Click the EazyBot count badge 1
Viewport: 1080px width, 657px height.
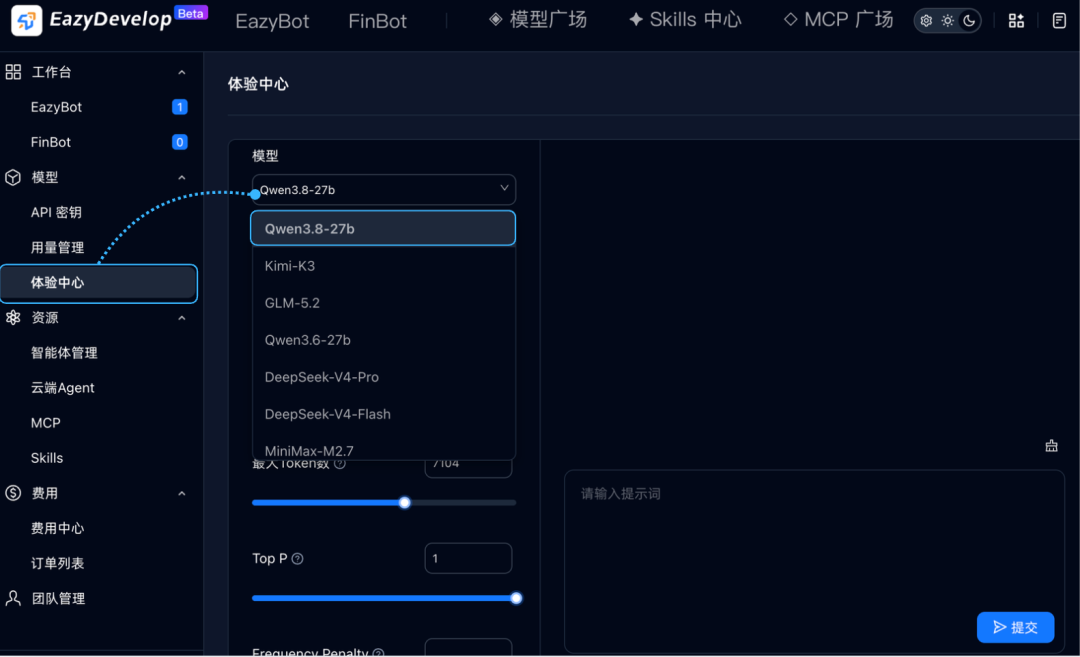179,107
